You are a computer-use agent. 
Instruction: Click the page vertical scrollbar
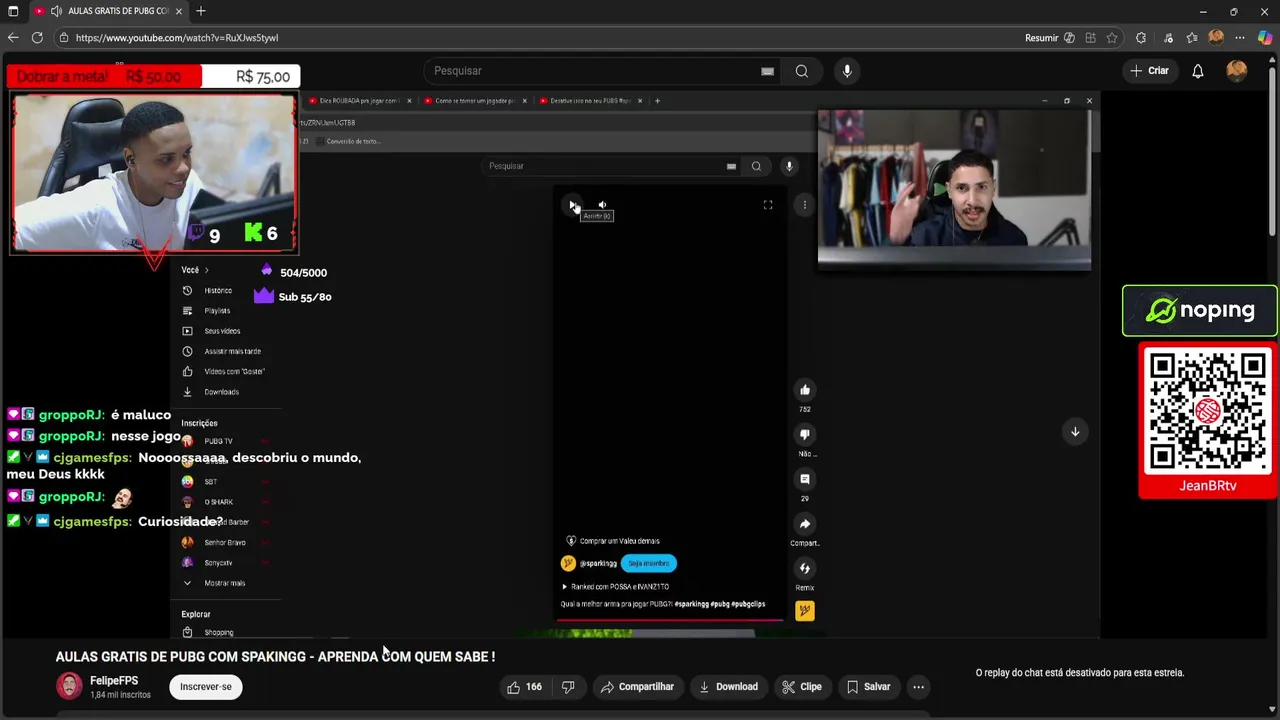click(1274, 150)
